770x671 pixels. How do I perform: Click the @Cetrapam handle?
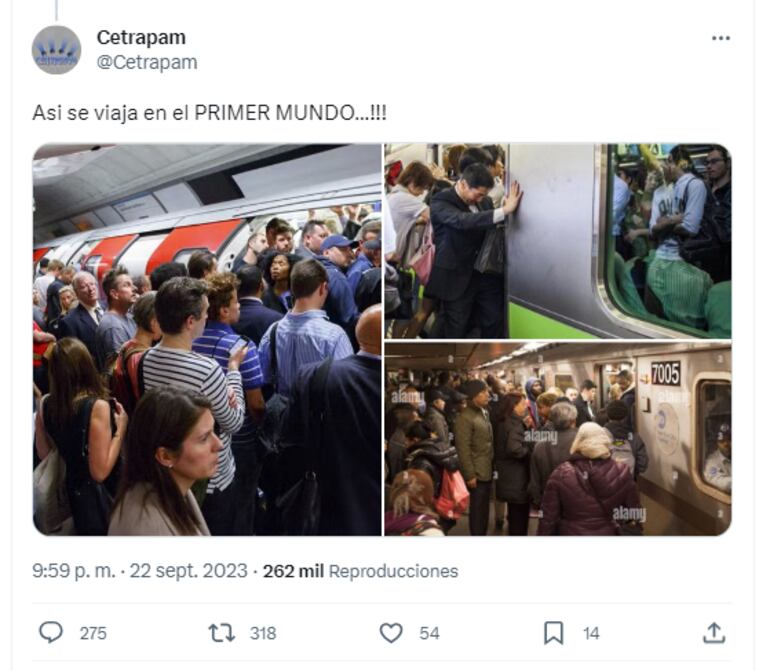coord(147,62)
